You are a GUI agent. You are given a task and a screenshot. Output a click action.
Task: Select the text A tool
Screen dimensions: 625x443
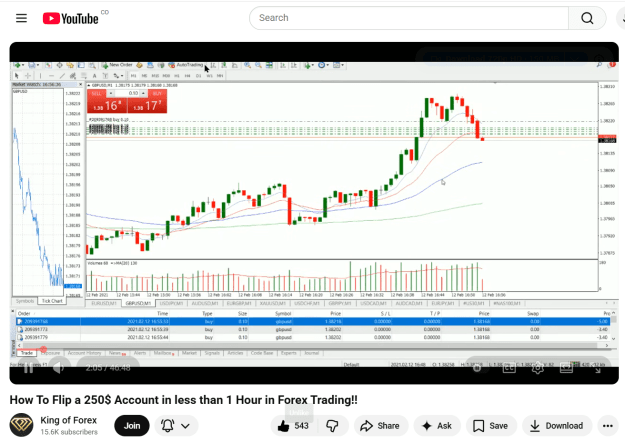(x=94, y=75)
